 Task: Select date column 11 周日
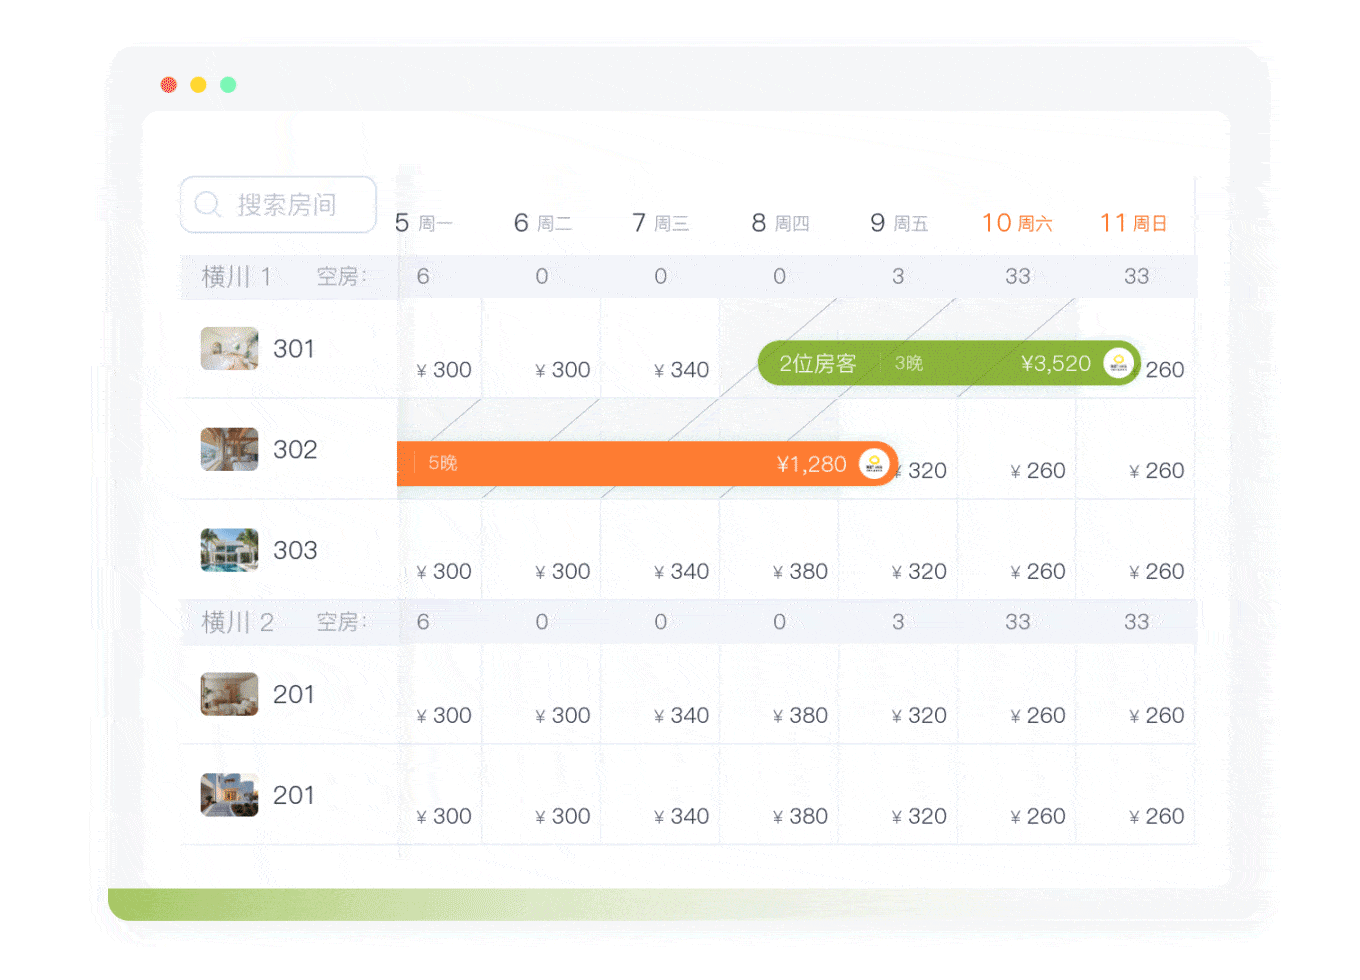click(x=1134, y=223)
